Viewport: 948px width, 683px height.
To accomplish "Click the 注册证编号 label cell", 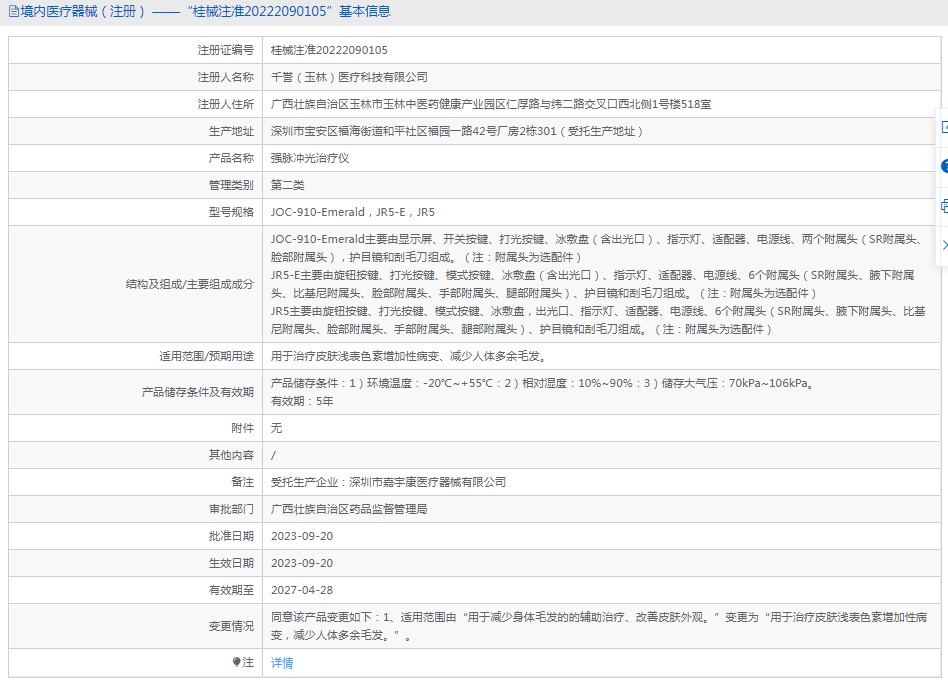I will pos(226,50).
